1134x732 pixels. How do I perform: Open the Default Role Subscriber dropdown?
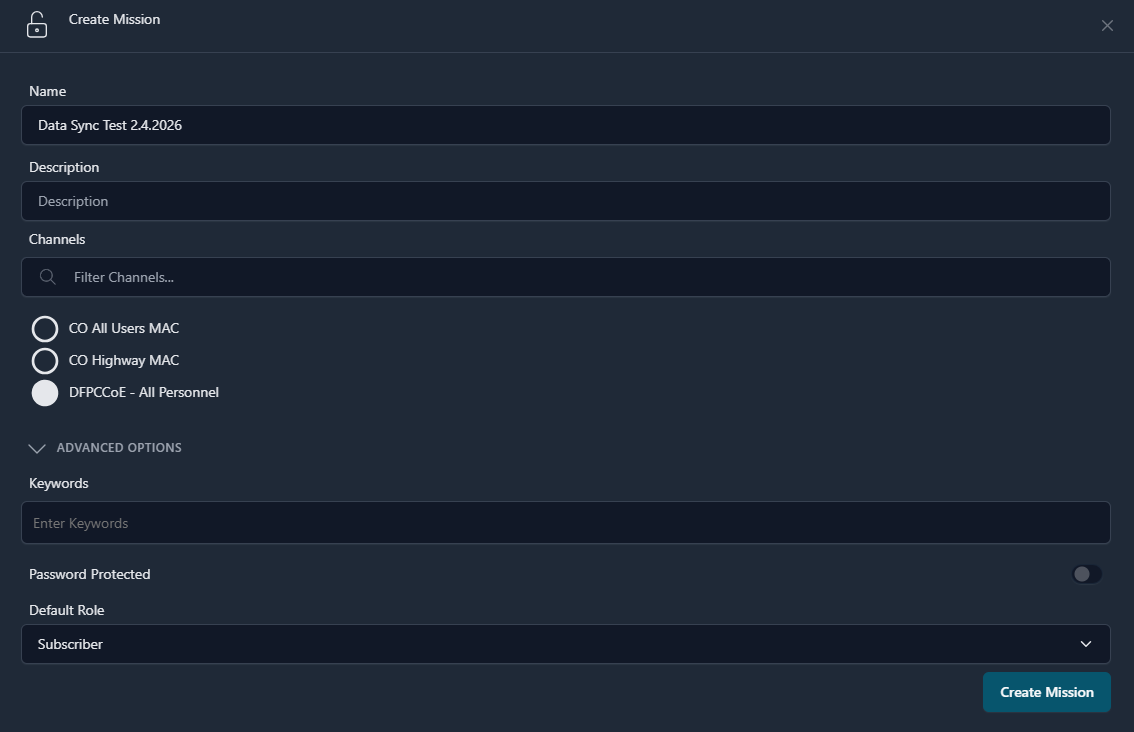click(565, 644)
